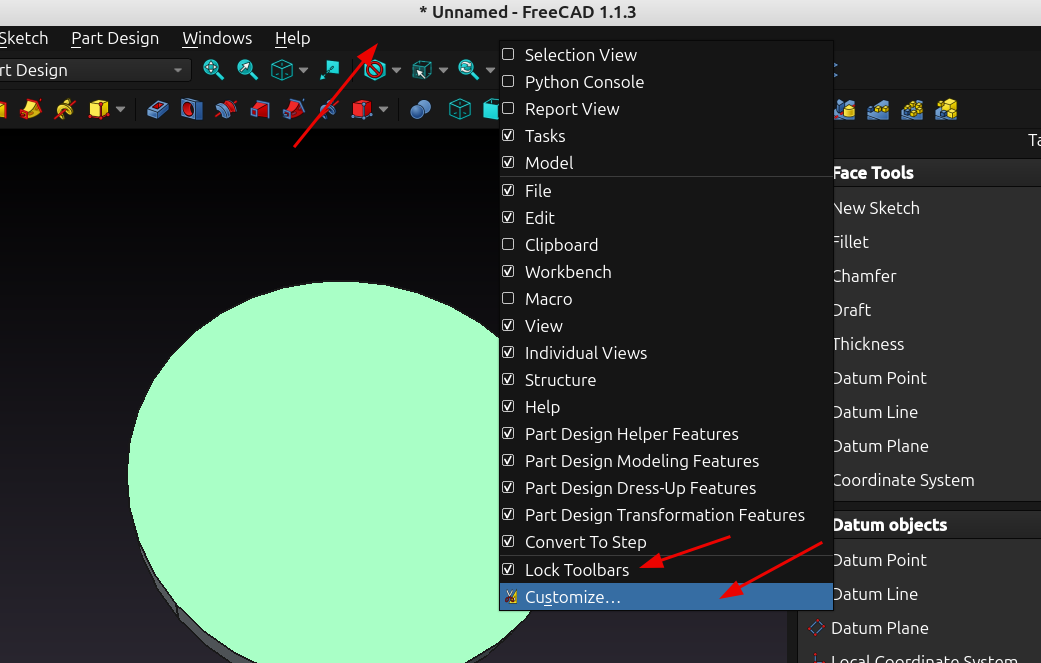Toggle the Structure toolbar checkbox
The width and height of the screenshot is (1041, 663).
click(509, 380)
